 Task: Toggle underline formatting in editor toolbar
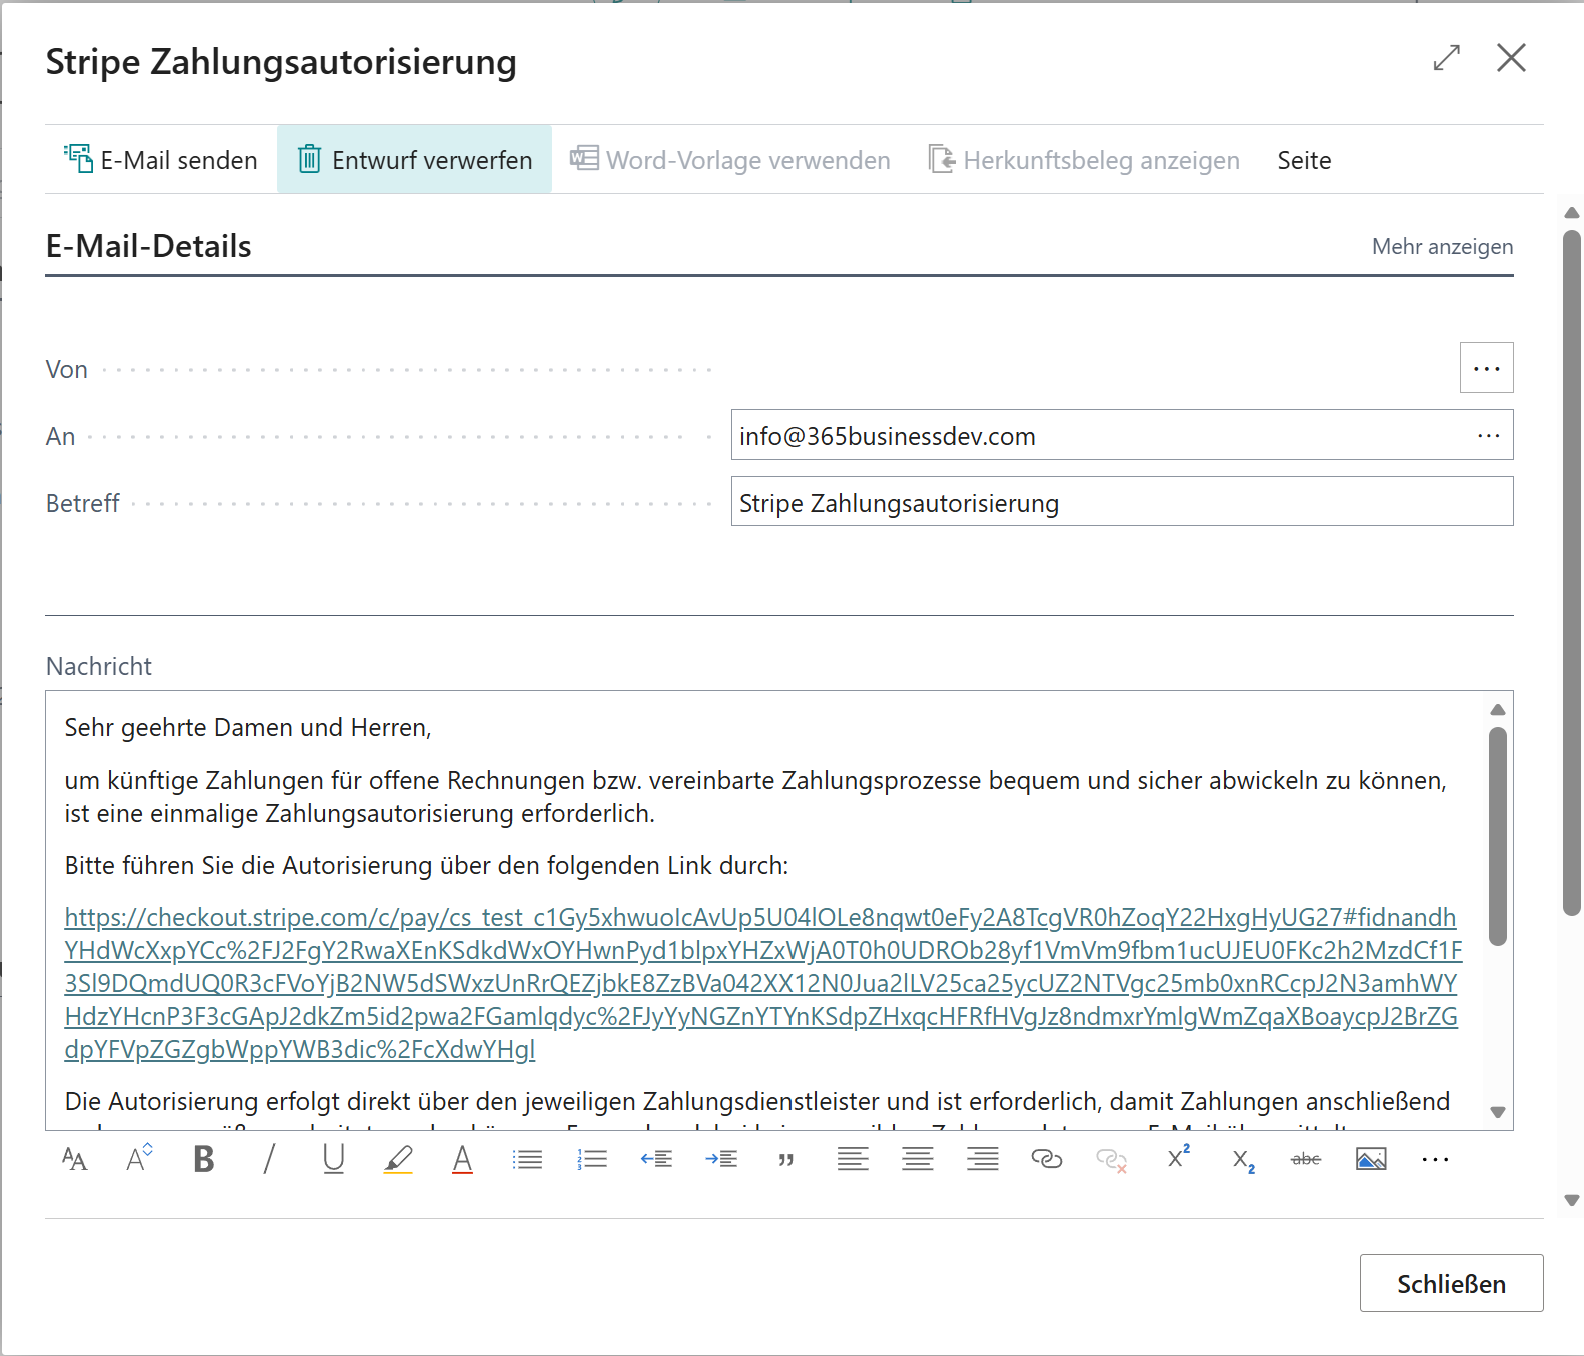coord(333,1159)
